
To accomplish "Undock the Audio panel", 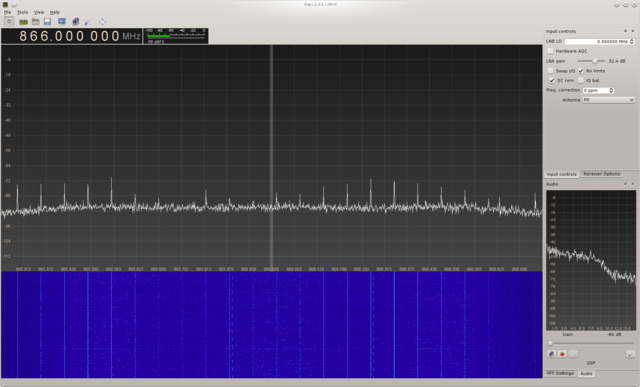I will click(x=625, y=184).
